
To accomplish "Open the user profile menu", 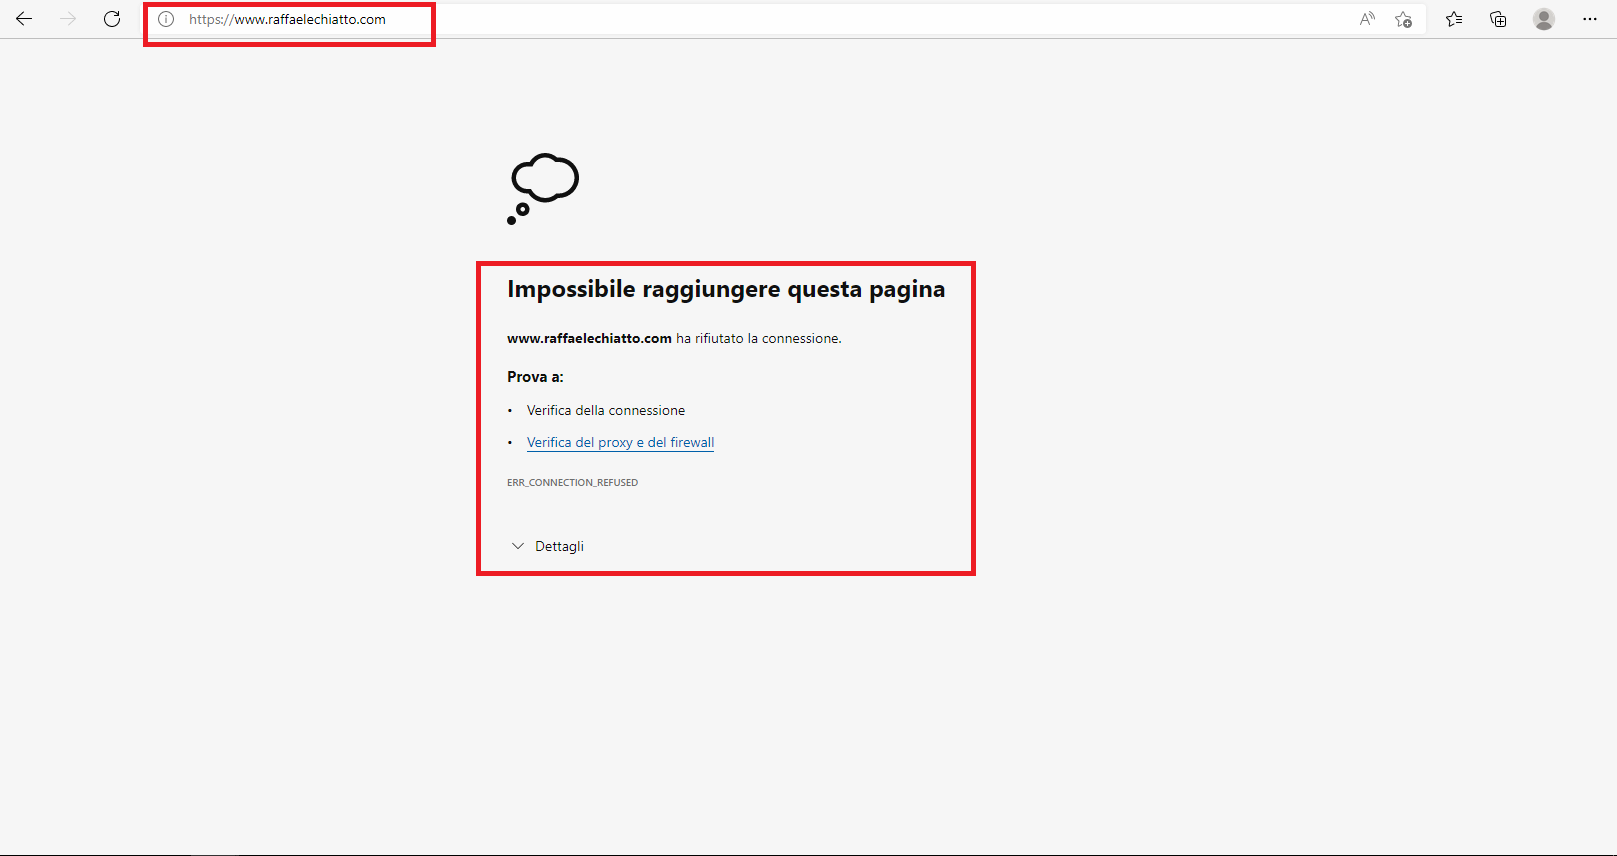I will click(1544, 19).
